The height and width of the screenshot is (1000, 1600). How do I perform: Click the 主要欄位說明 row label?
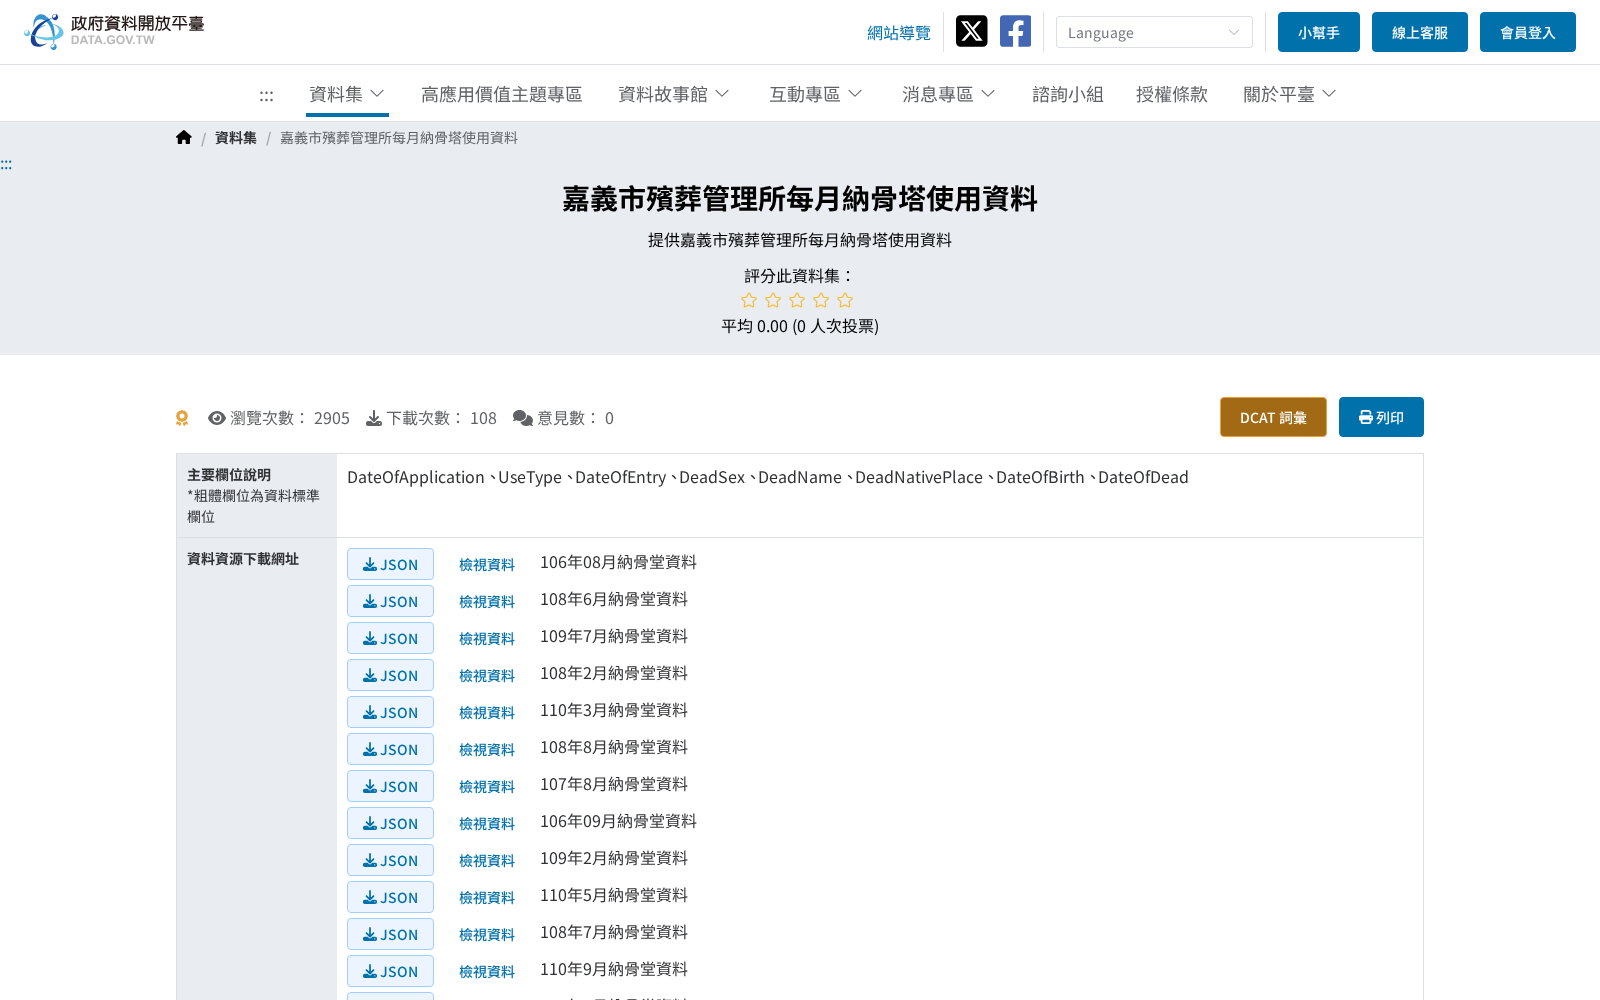click(x=229, y=475)
